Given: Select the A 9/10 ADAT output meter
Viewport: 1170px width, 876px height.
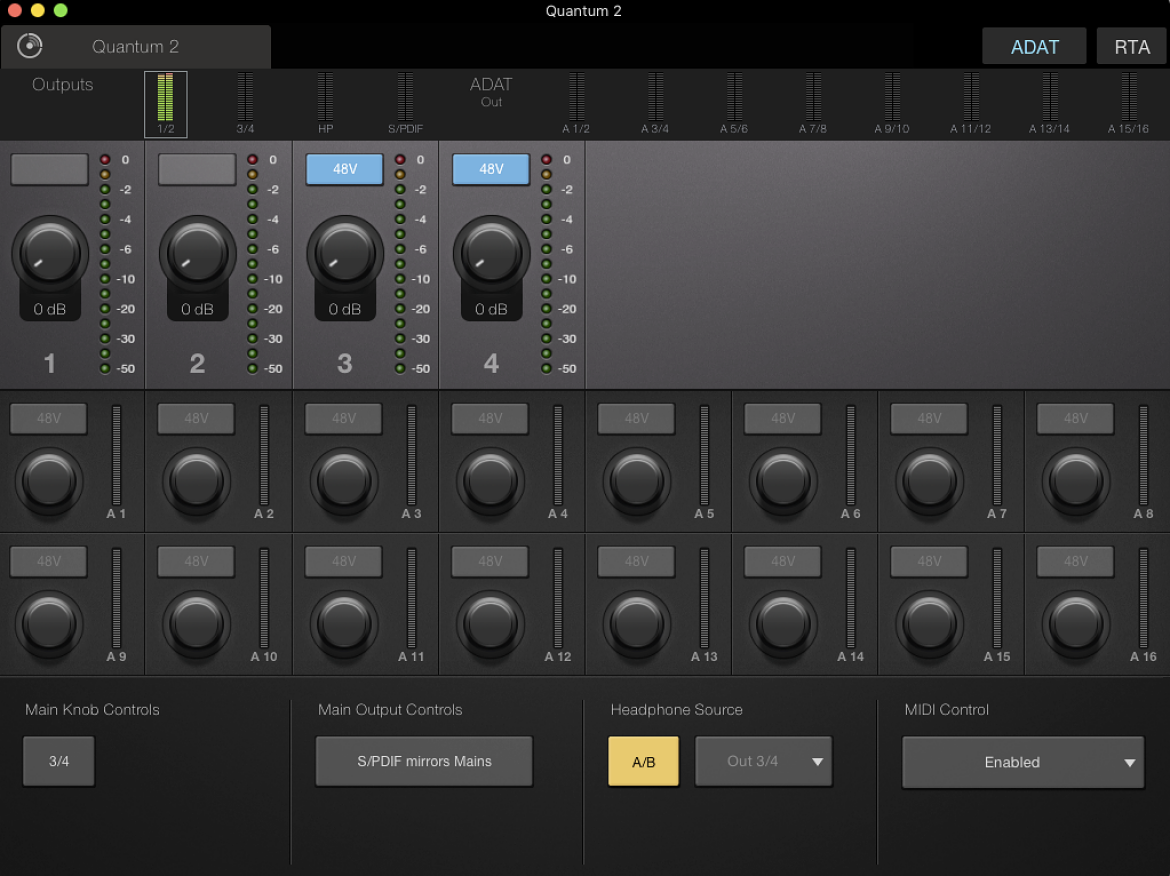Looking at the screenshot, I should pos(892,104).
